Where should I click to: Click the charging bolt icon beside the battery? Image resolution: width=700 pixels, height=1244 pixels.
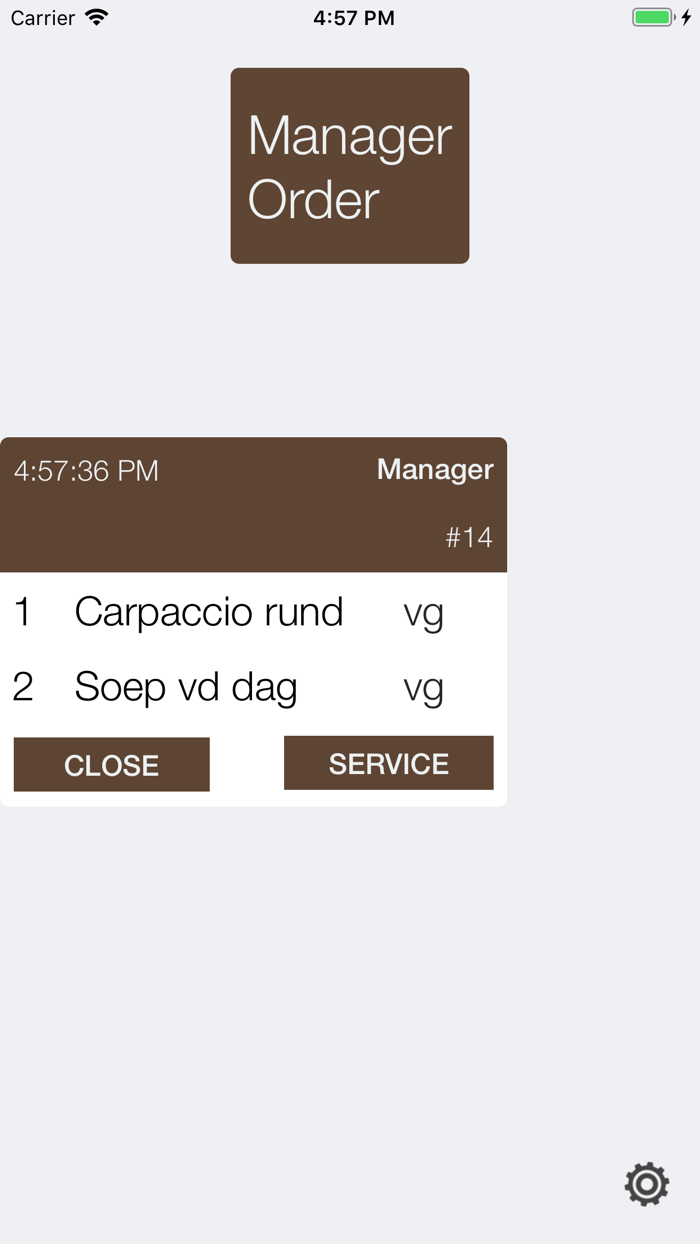[684, 16]
